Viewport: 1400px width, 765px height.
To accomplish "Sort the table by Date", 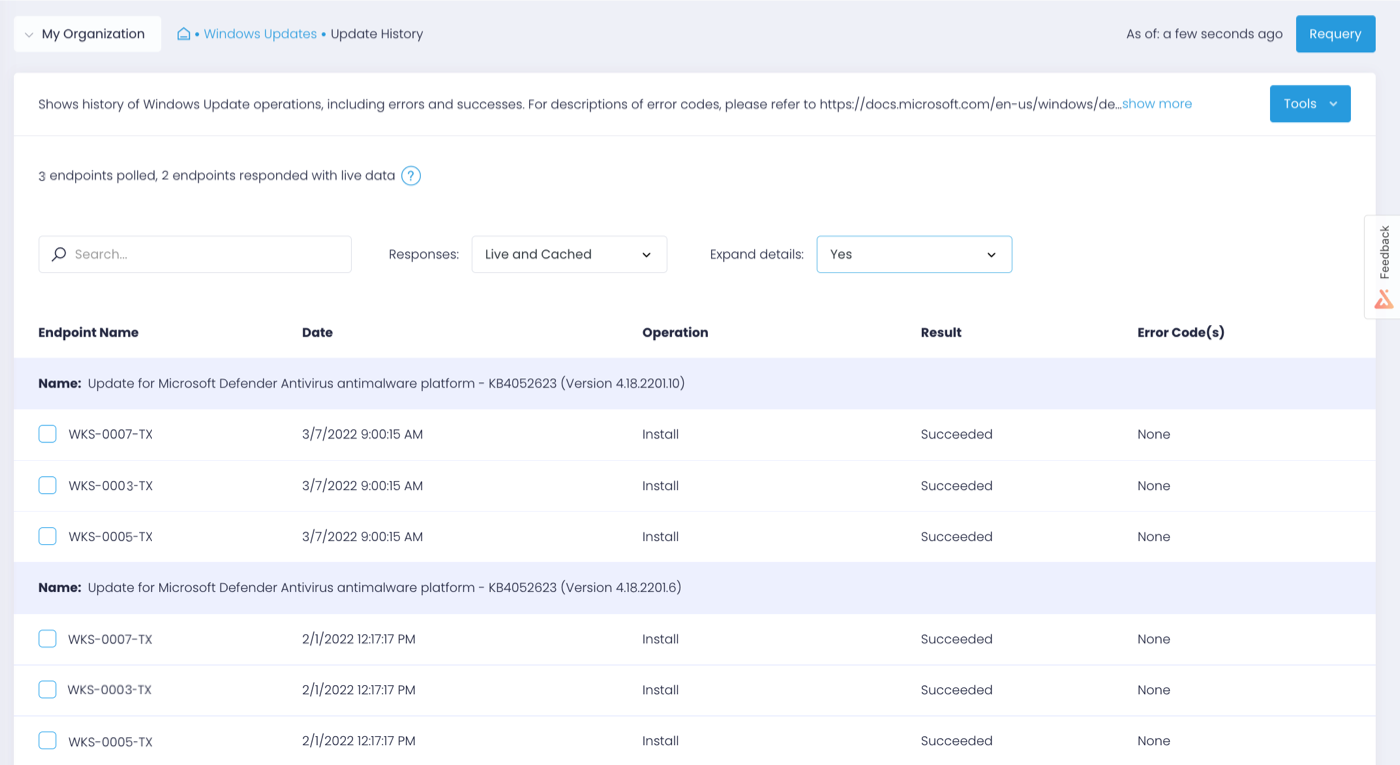I will click(x=317, y=332).
